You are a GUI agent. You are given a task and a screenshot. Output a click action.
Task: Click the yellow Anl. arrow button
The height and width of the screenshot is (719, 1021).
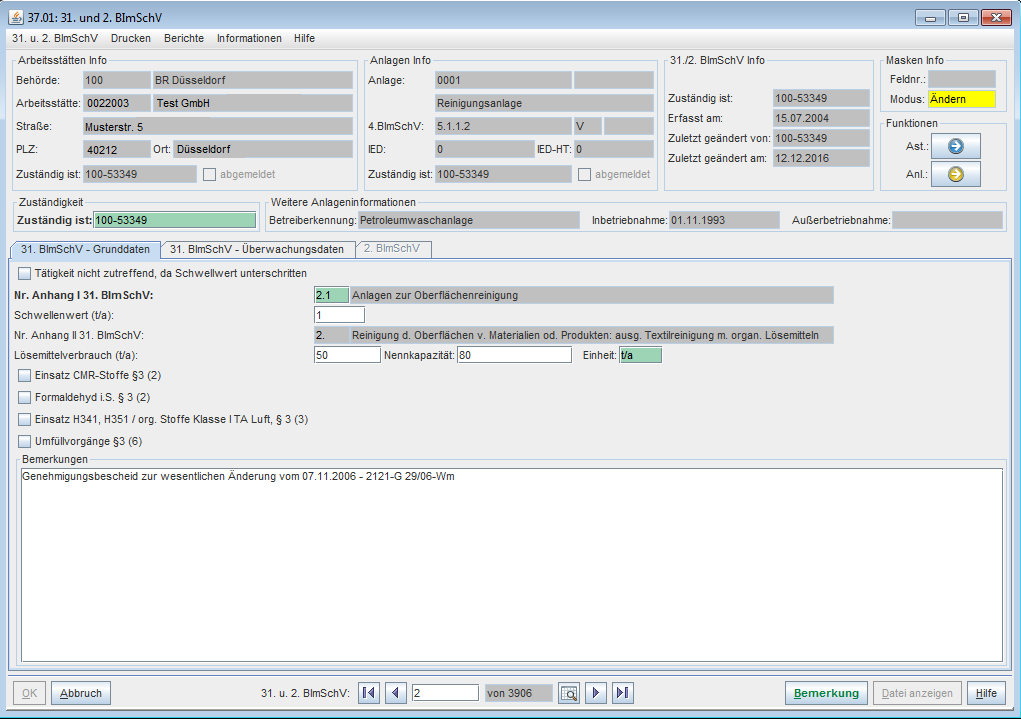tap(955, 174)
